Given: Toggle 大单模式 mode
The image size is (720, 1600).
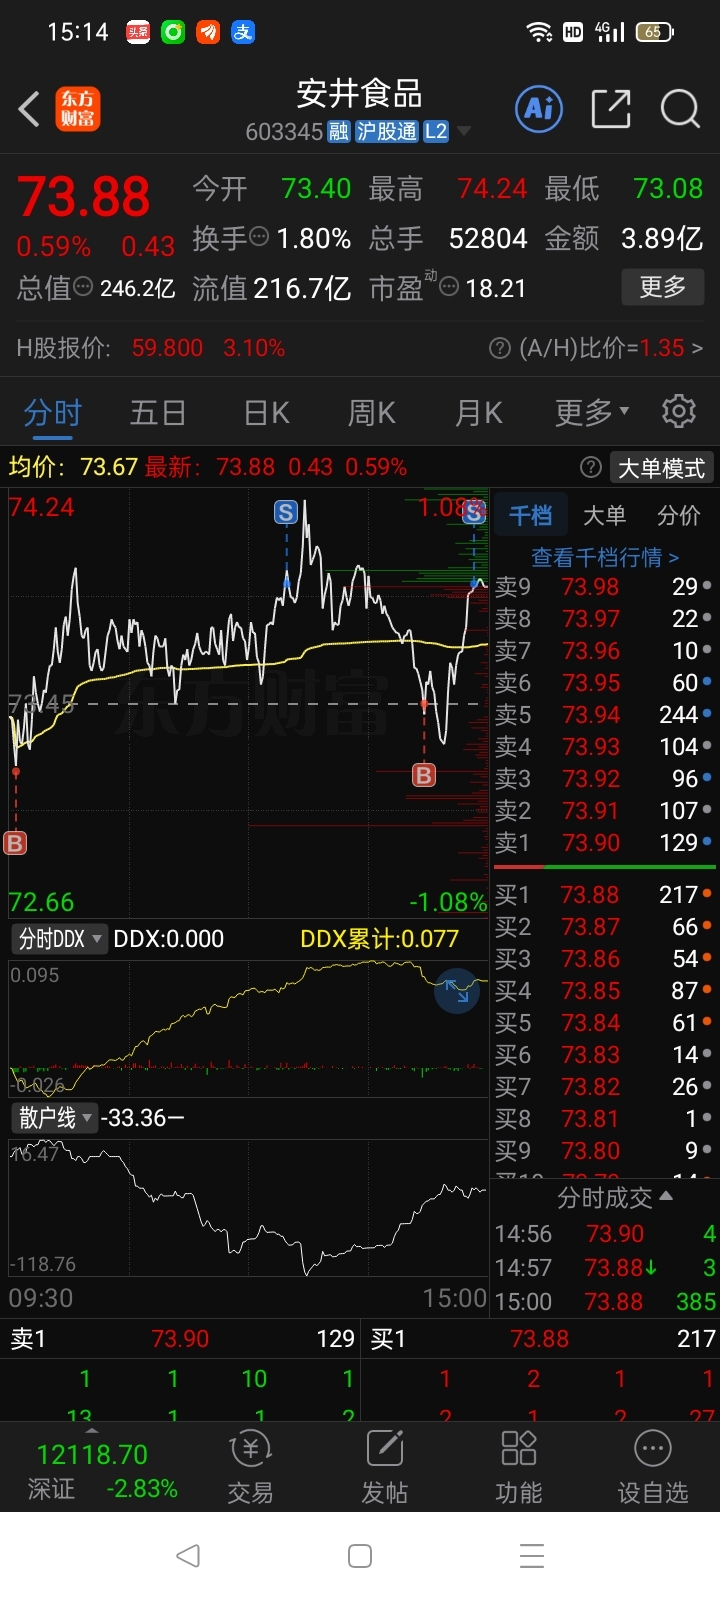Looking at the screenshot, I should tap(661, 467).
